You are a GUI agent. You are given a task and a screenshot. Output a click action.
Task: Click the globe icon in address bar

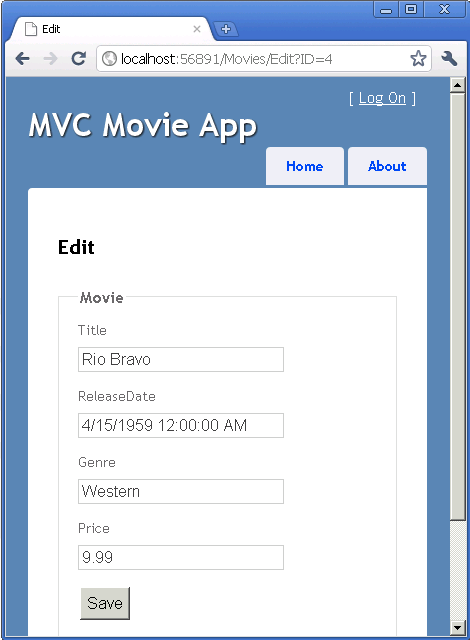tap(109, 59)
